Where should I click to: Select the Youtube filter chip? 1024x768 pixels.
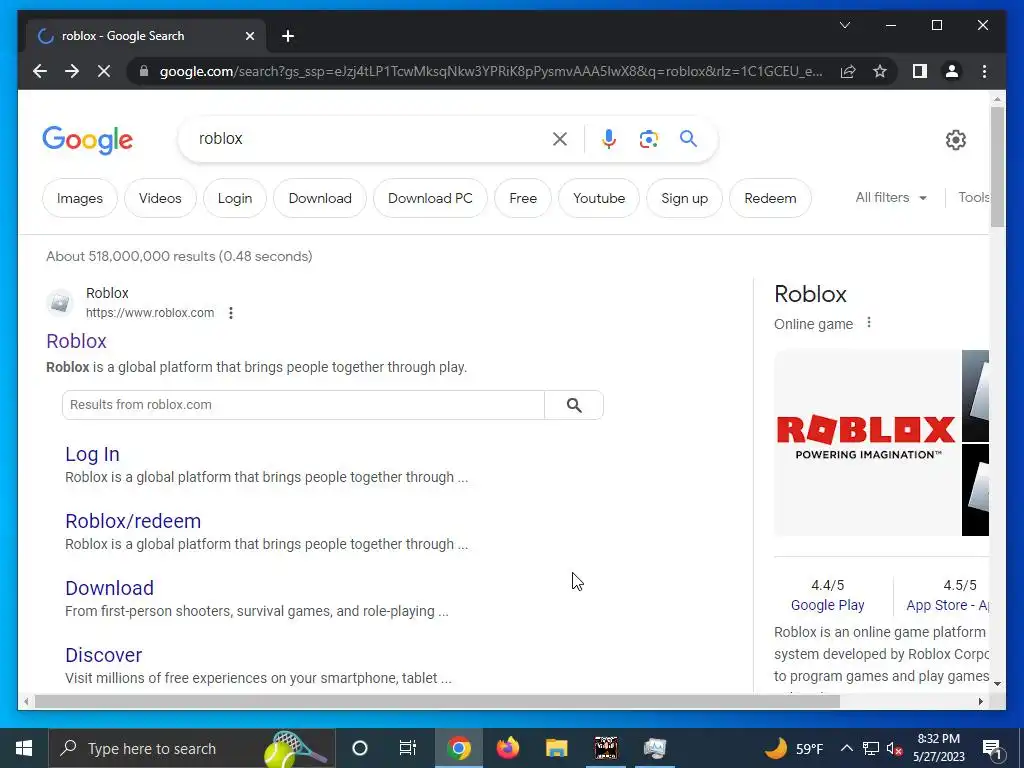[599, 198]
